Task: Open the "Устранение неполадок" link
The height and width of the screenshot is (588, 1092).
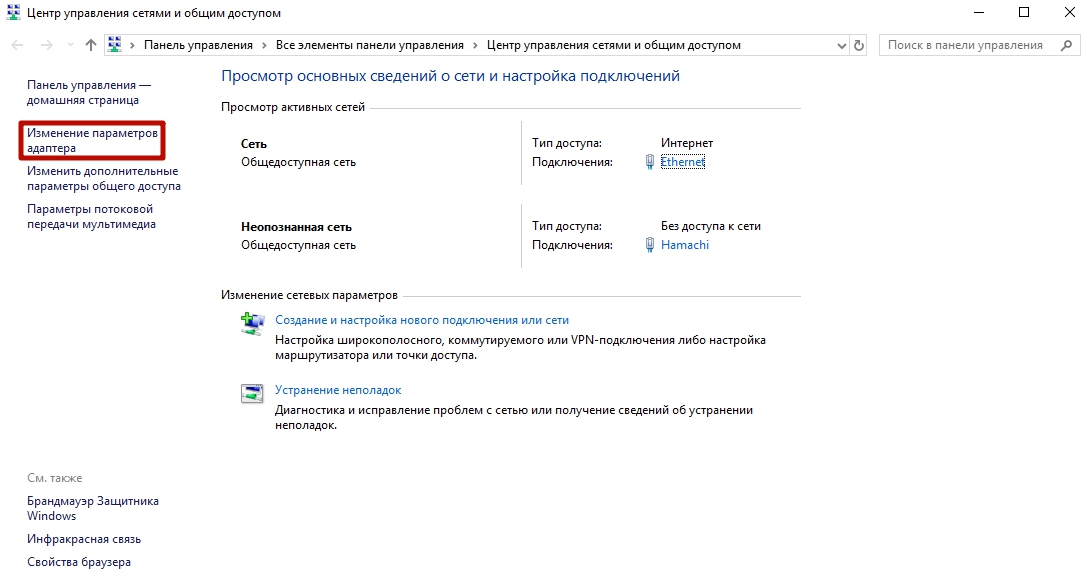Action: (x=338, y=390)
